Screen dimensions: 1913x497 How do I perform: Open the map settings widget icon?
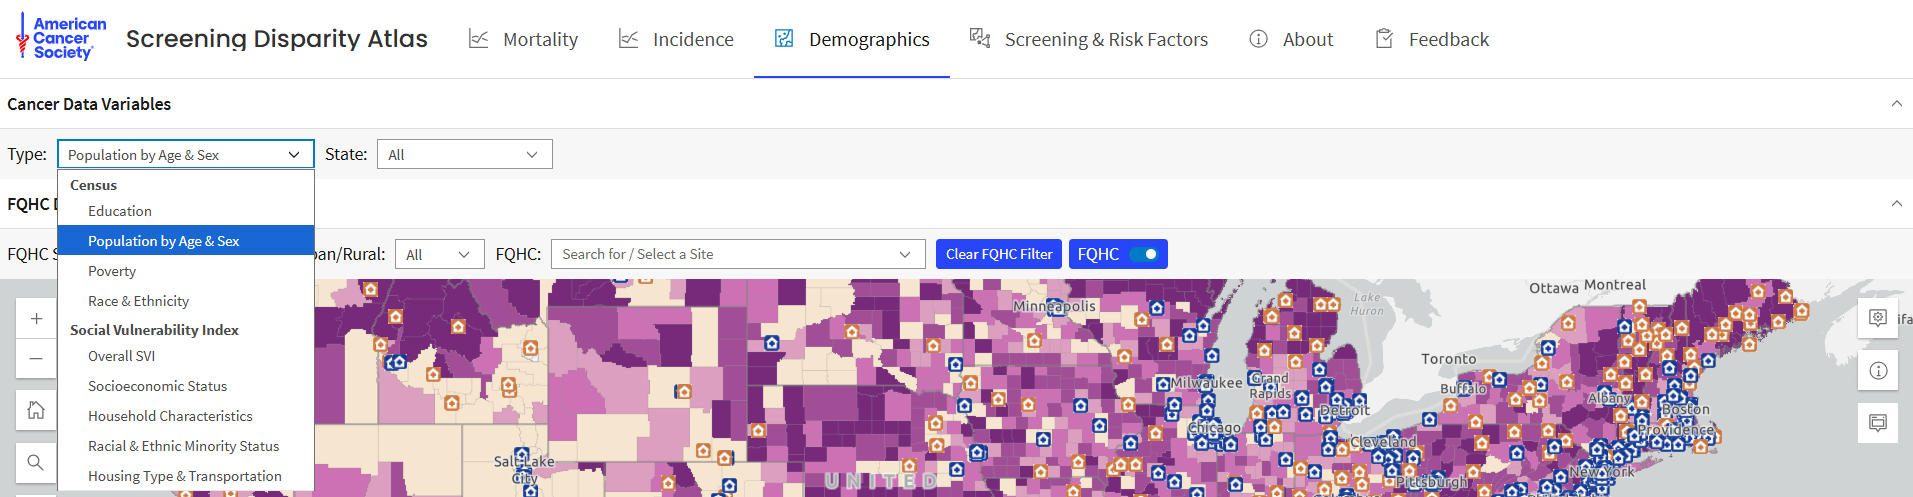1878,318
